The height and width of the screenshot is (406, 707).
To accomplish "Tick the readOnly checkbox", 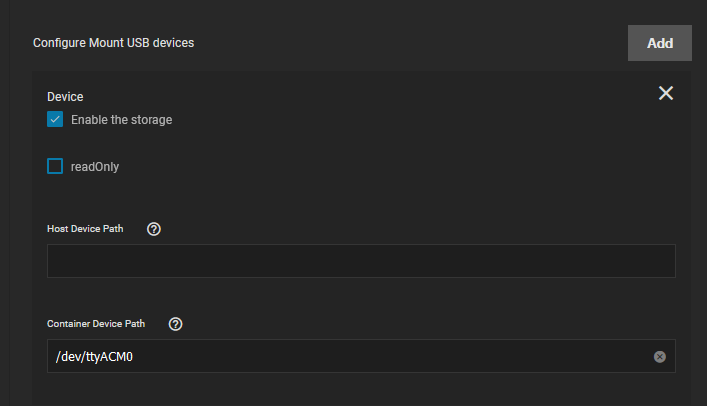I will (x=55, y=166).
